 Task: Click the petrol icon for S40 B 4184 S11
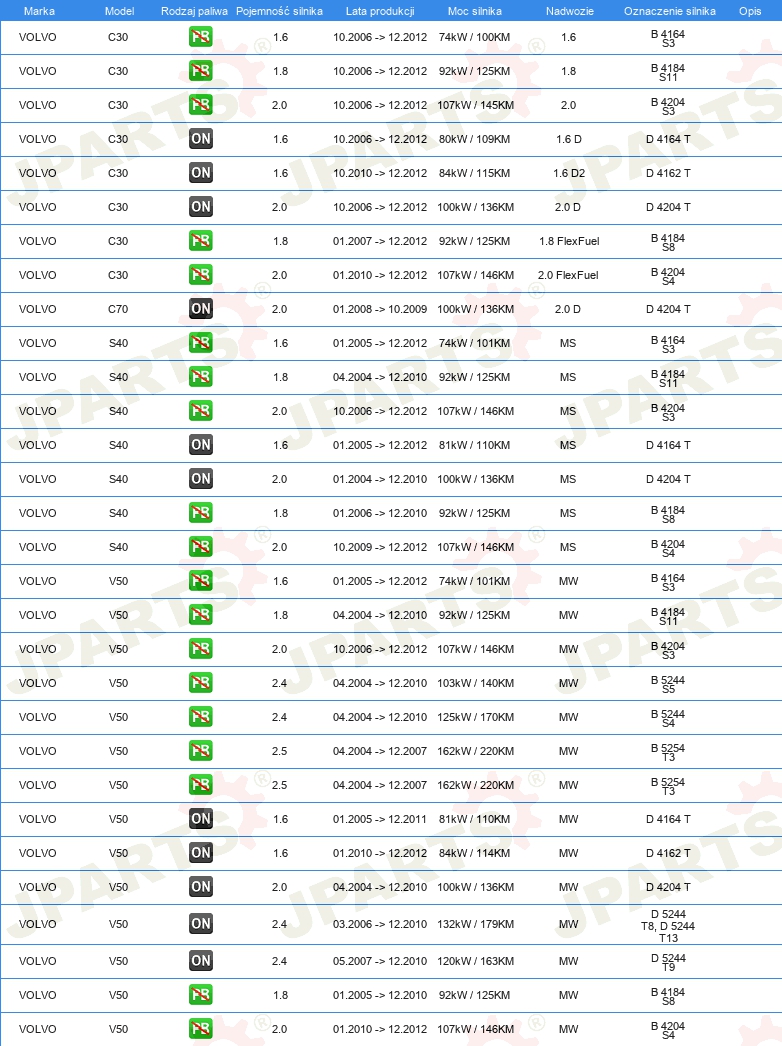click(x=201, y=377)
